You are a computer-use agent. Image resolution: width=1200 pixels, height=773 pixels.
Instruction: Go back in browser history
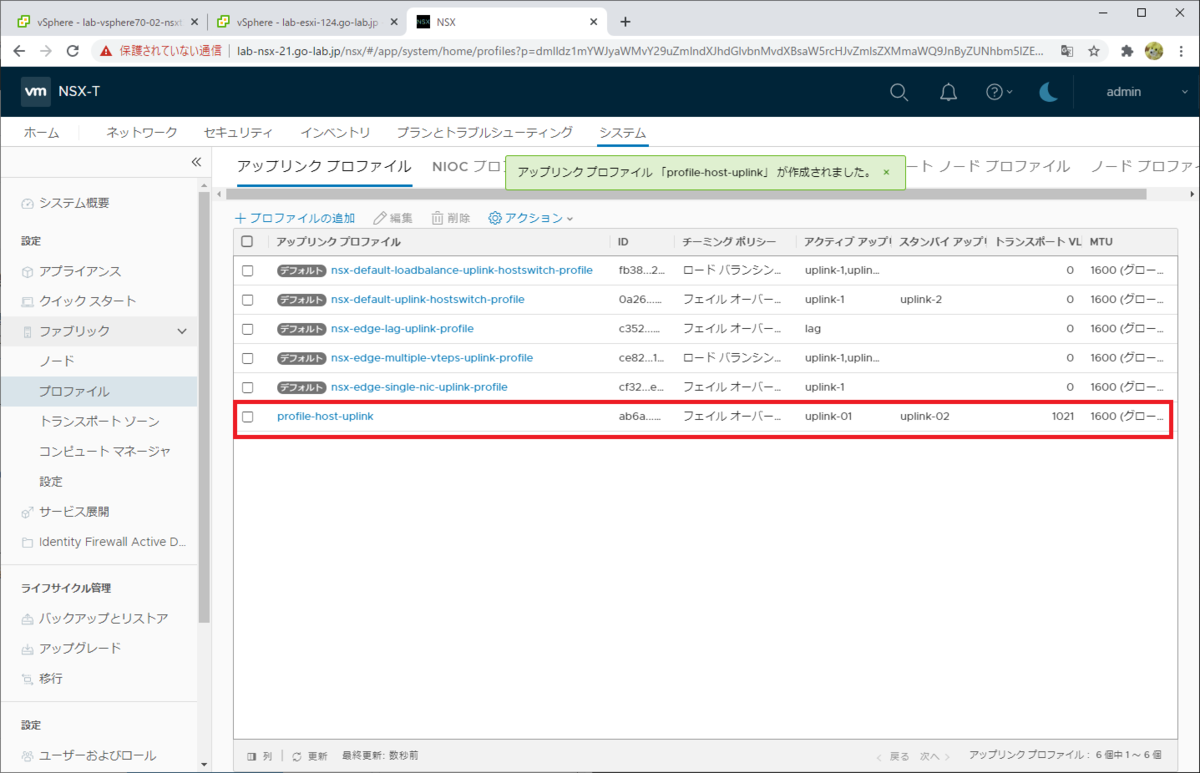18,50
